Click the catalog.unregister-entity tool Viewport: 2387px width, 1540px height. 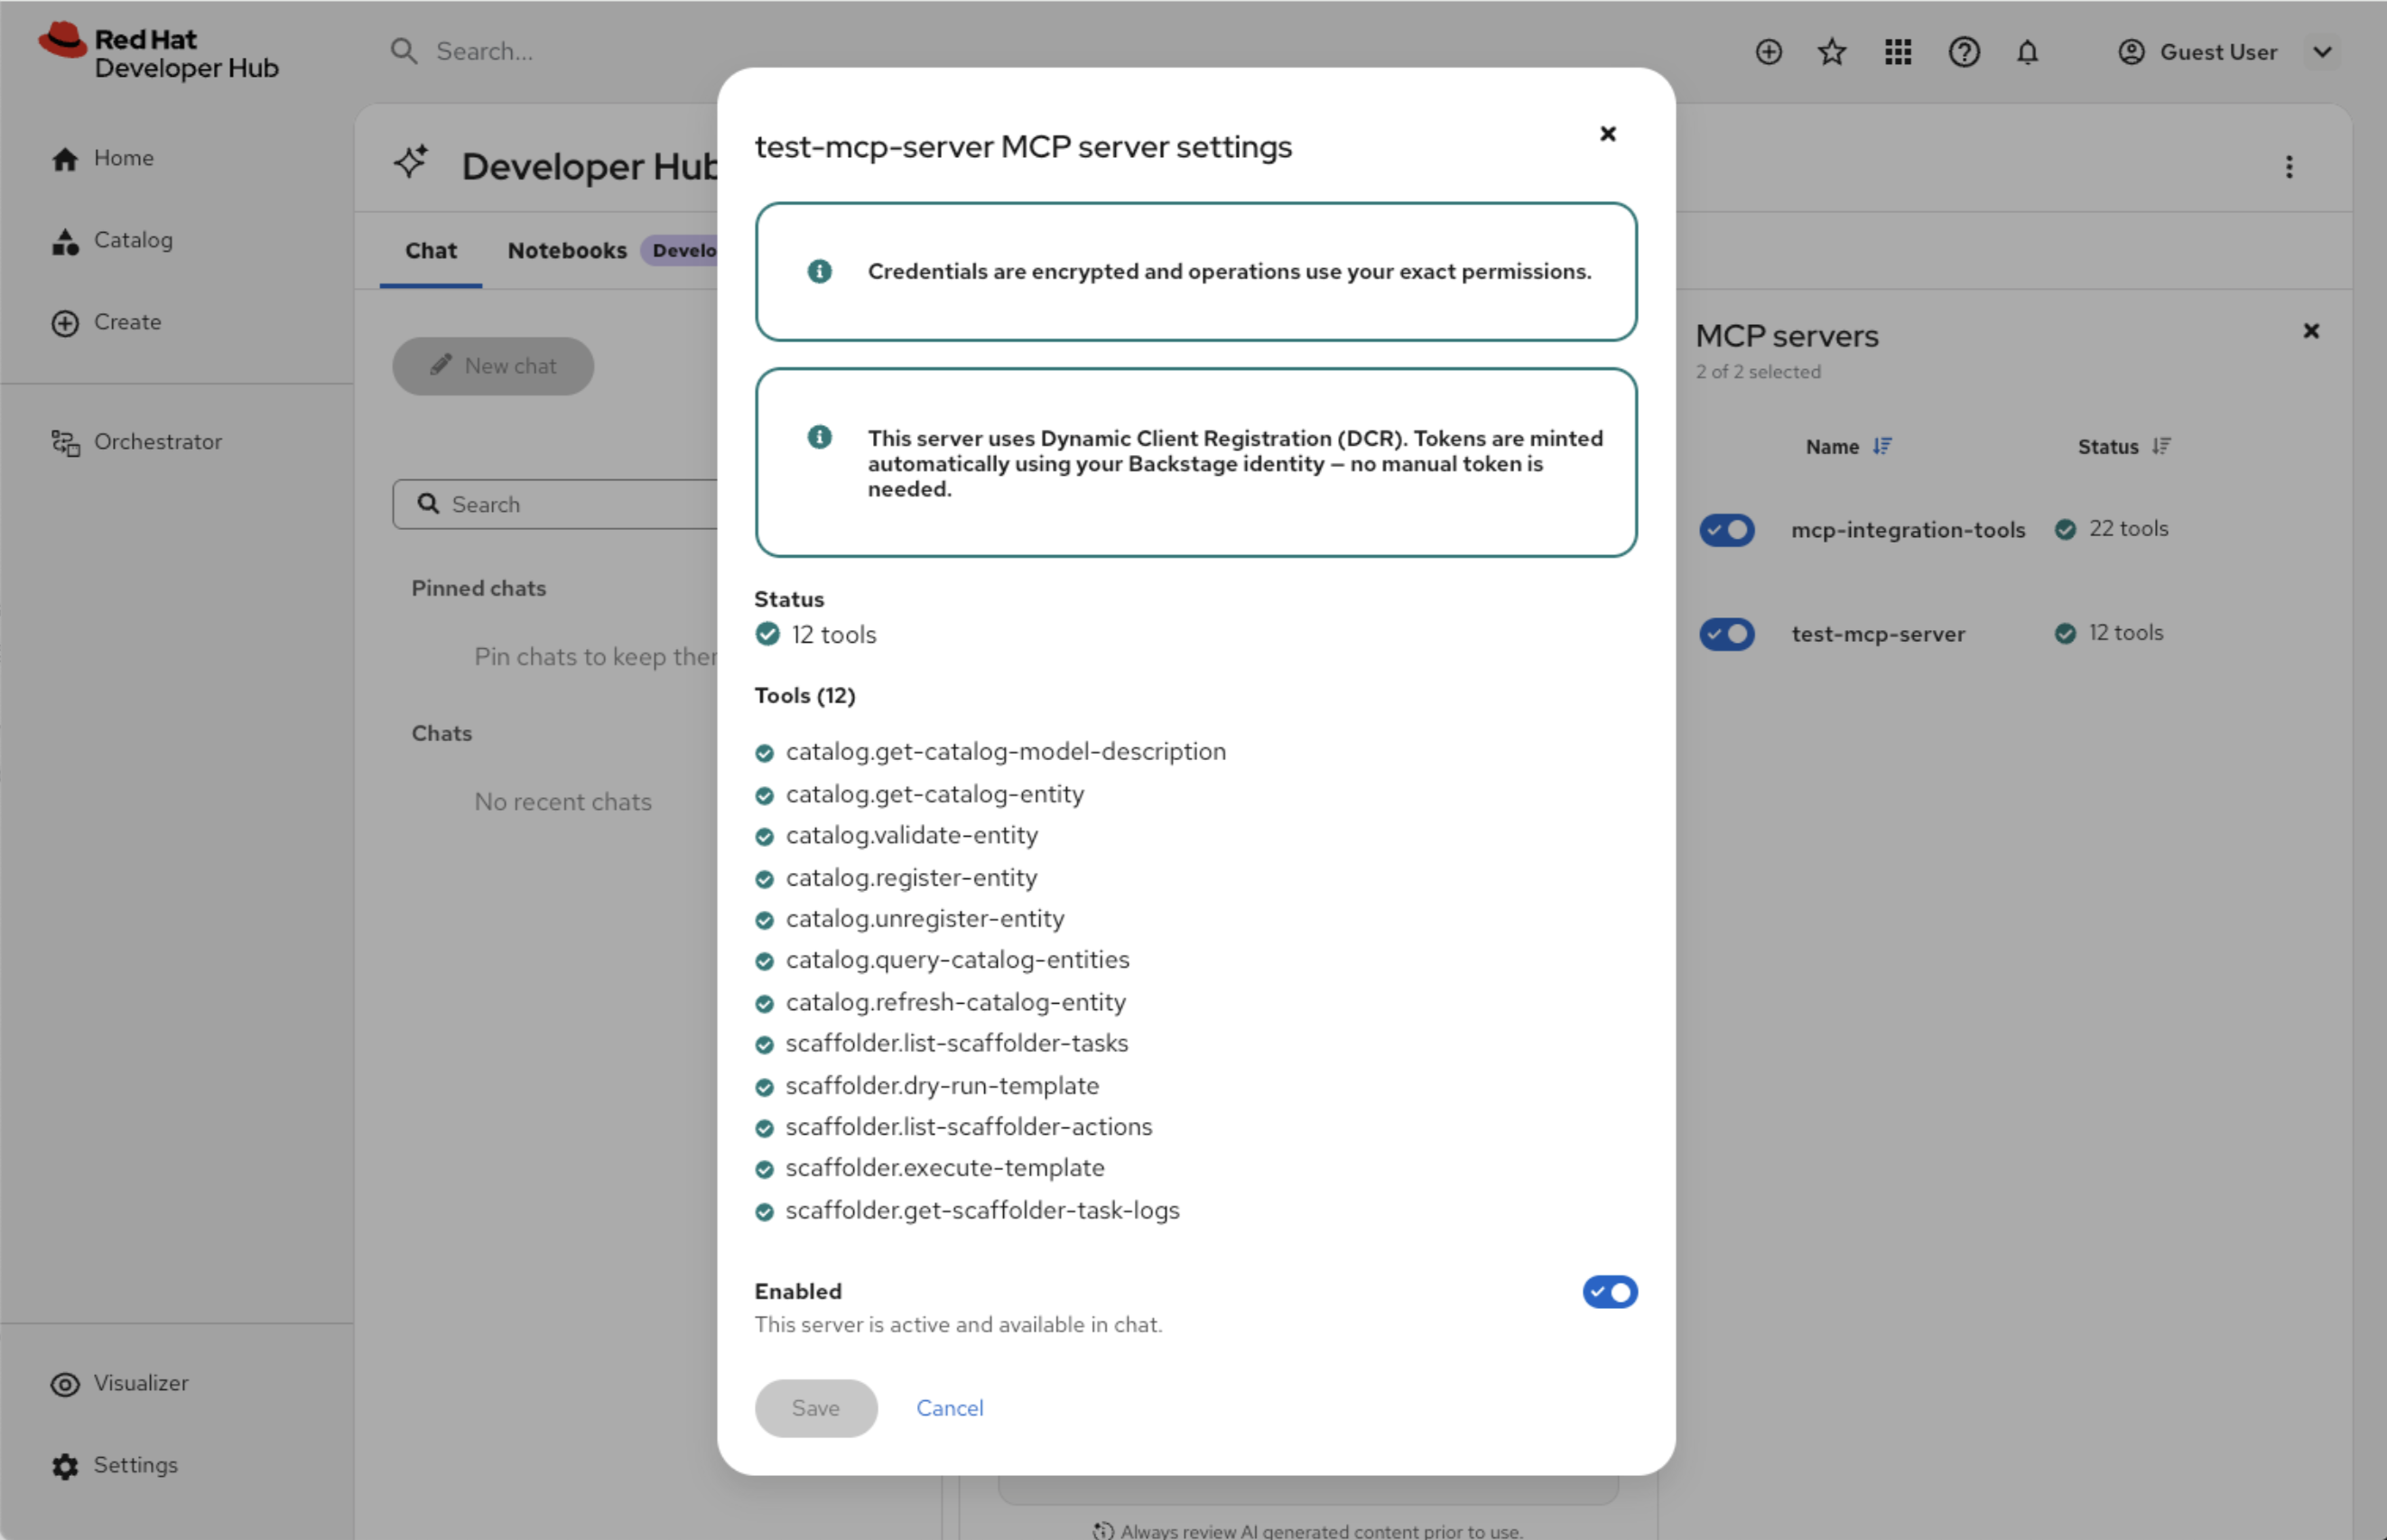point(925,918)
